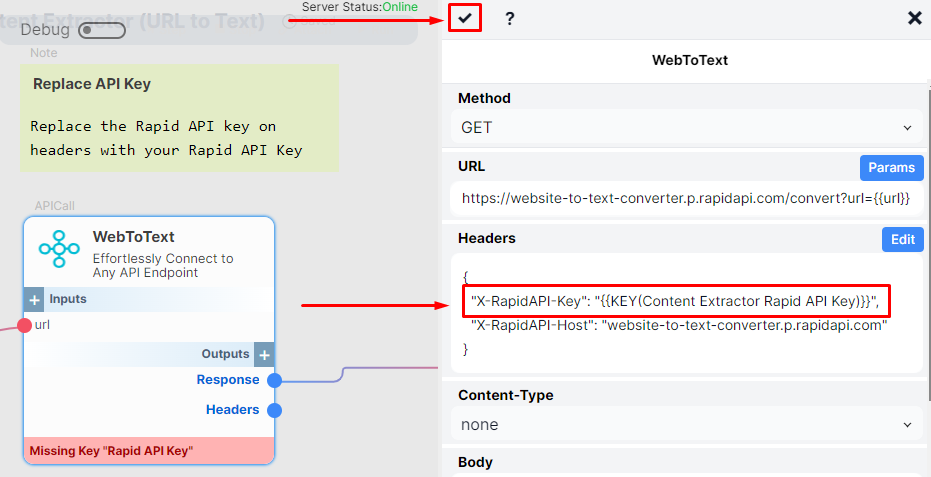This screenshot has width=931, height=477.
Task: Click the note body text about Rapid API key
Action: pyautogui.click(x=166, y=138)
